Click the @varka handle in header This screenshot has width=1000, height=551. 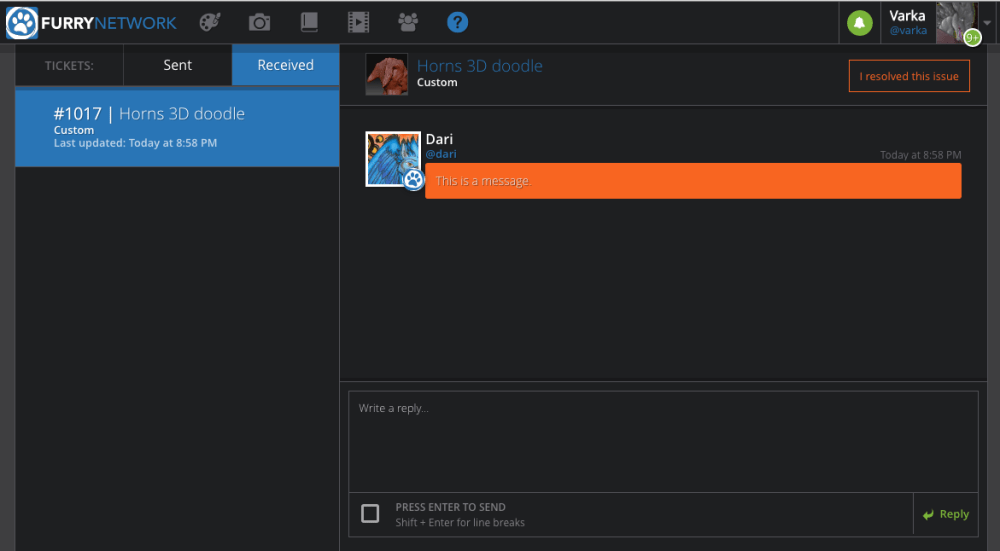tap(908, 30)
